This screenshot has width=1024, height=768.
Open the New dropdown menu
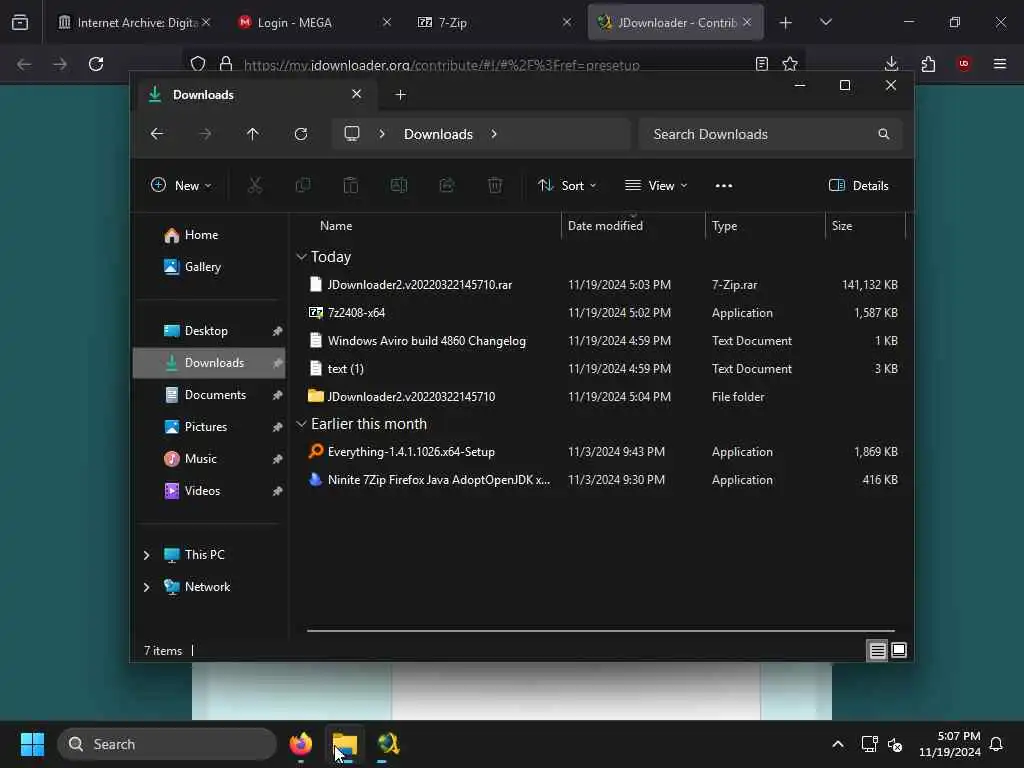(181, 185)
